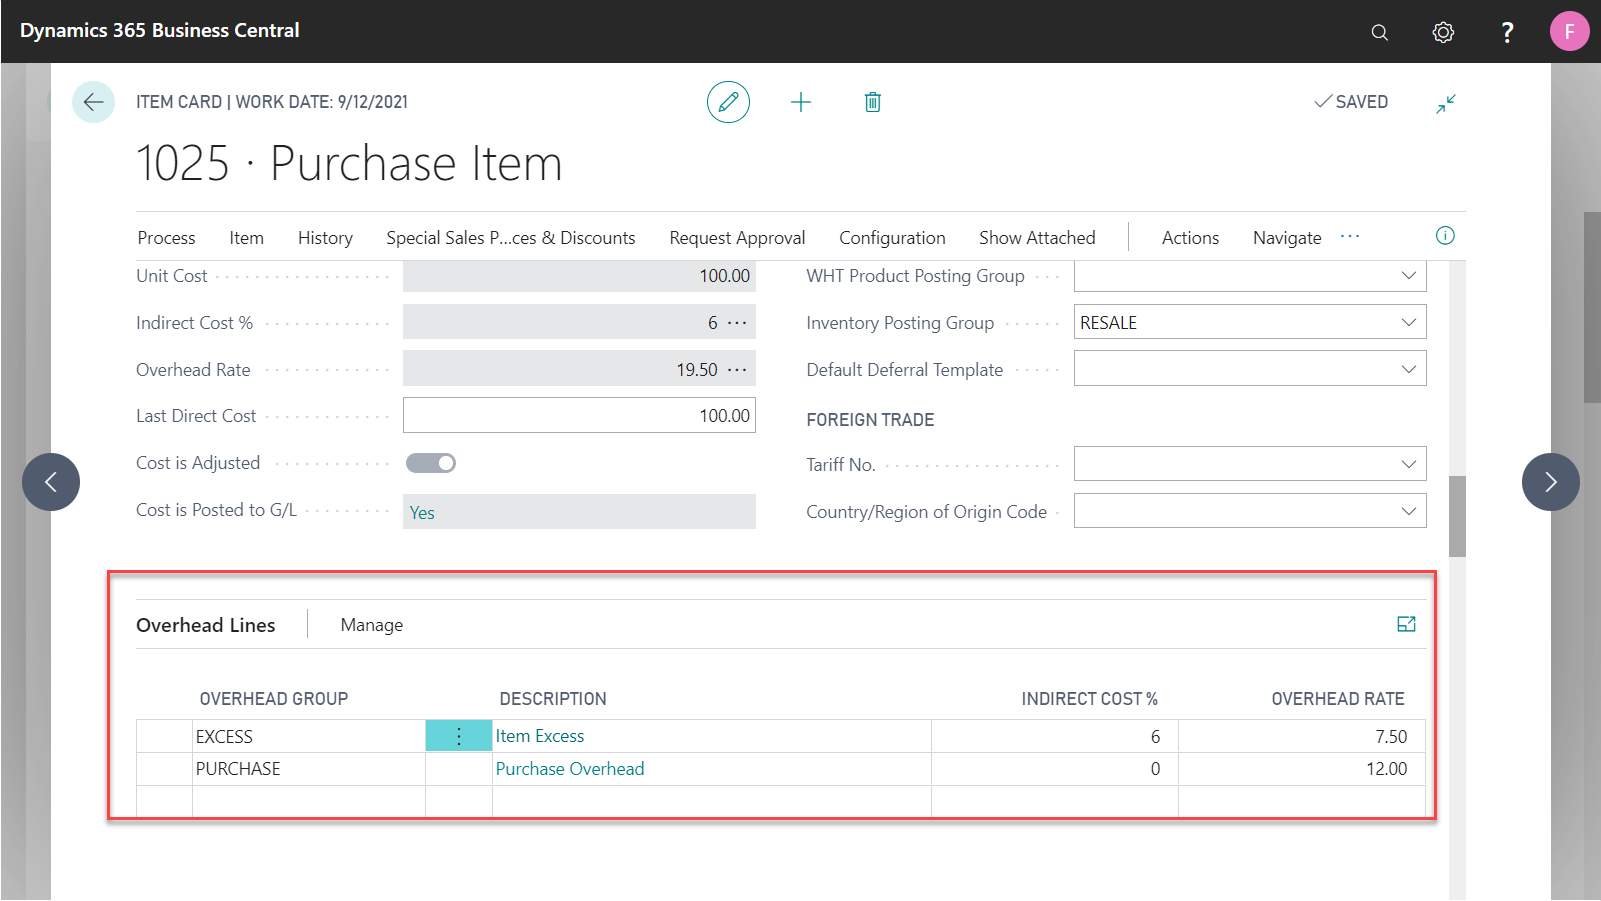The image size is (1601, 901).
Task: Select the Last Direct Cost input field
Action: click(579, 415)
